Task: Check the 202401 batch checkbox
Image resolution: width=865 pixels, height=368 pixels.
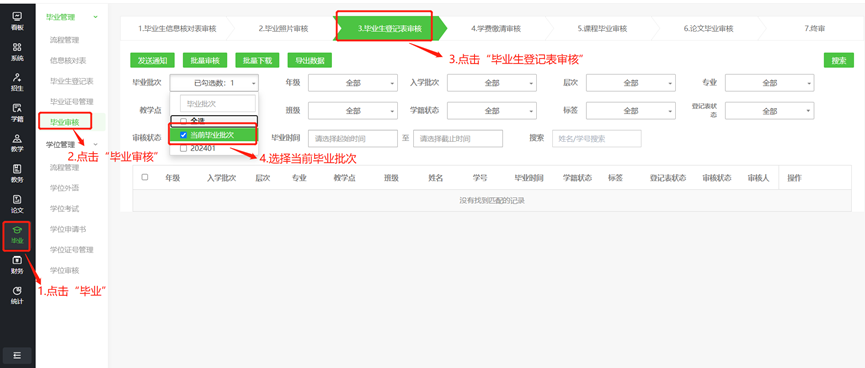Action: tap(183, 148)
